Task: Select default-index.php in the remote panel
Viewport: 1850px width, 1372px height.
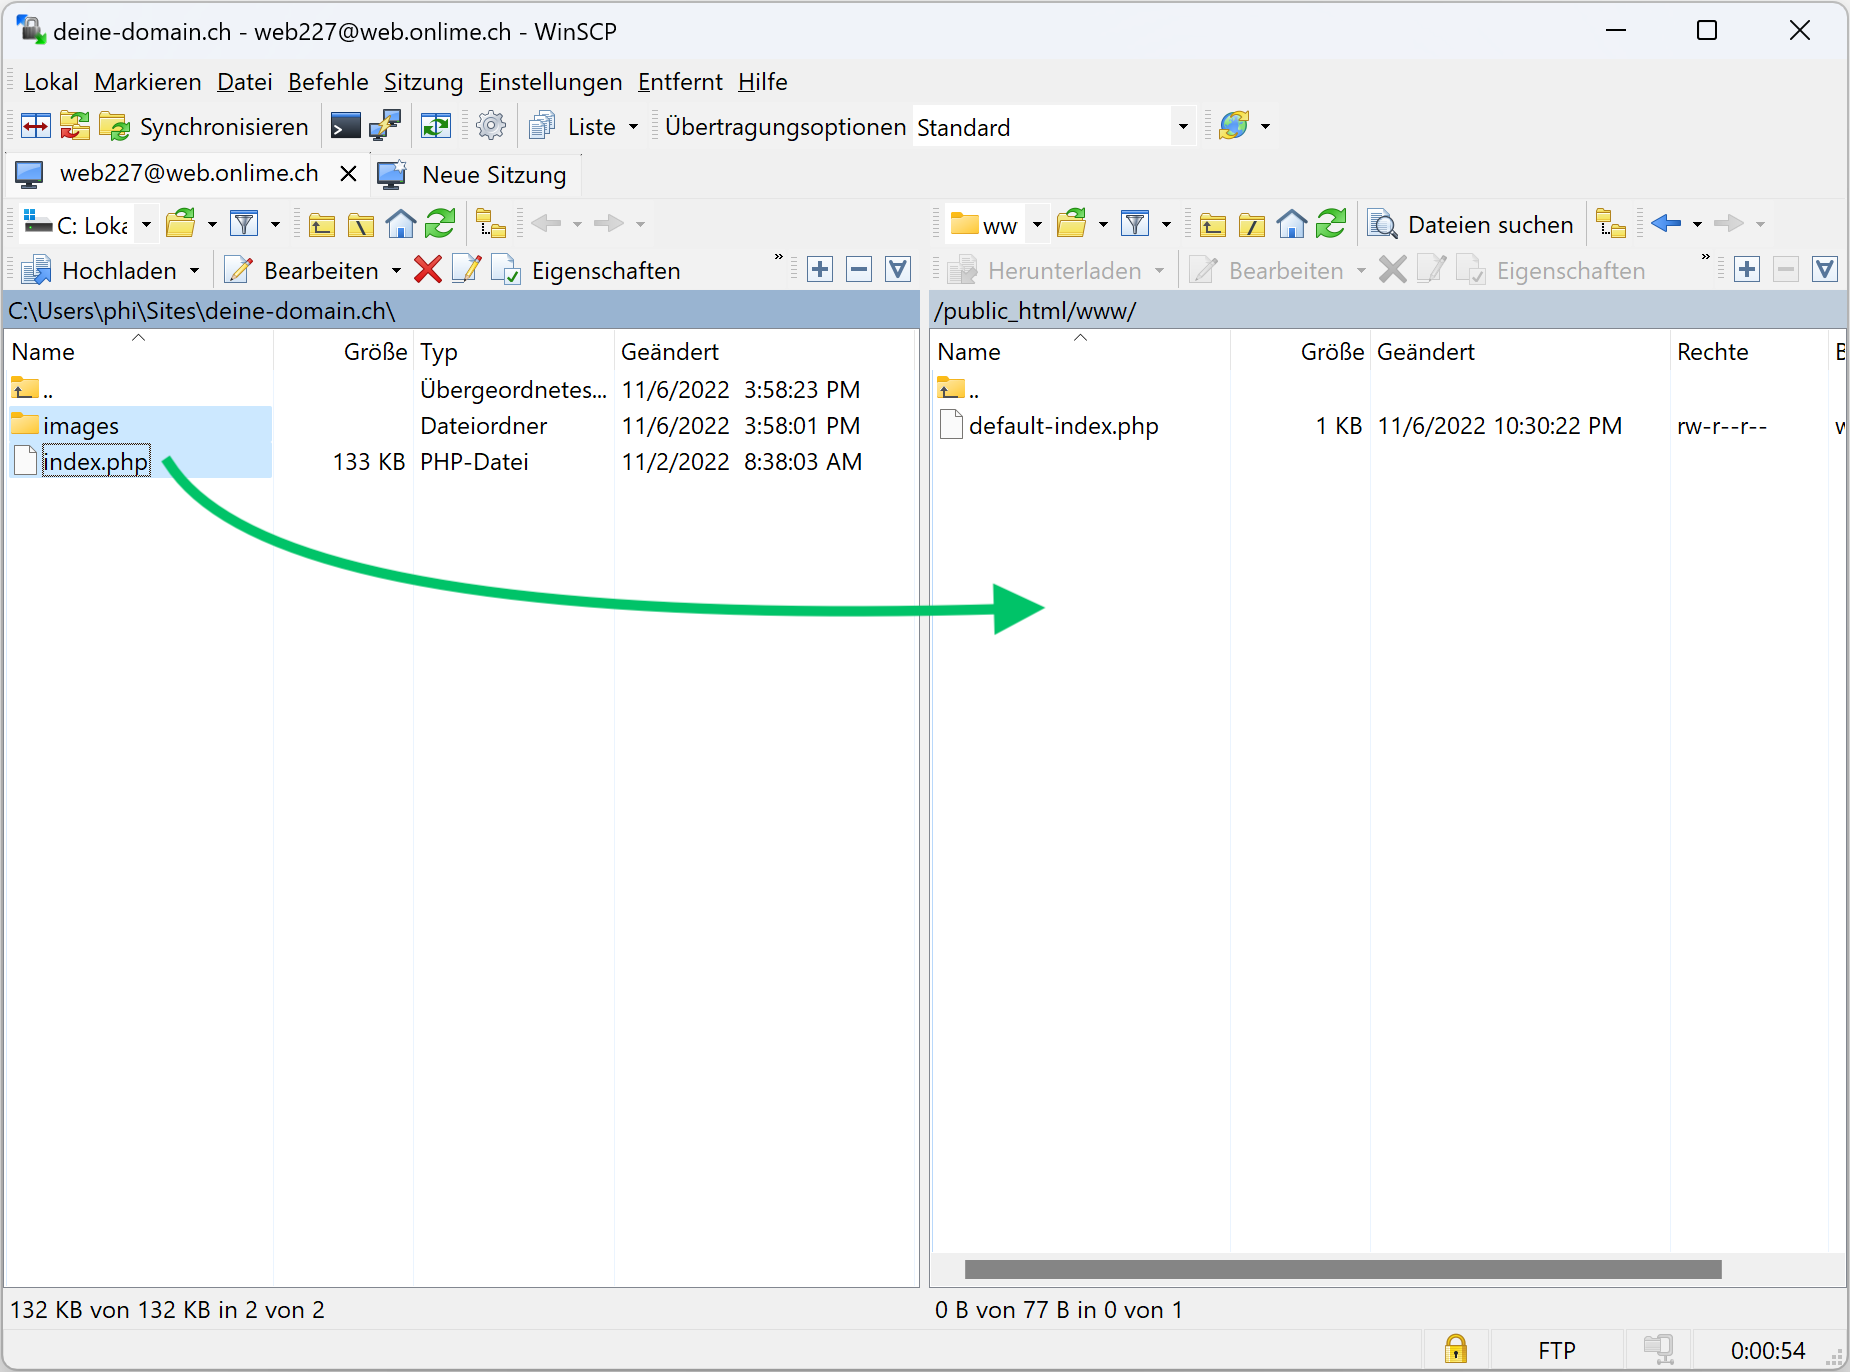Action: 1064,426
